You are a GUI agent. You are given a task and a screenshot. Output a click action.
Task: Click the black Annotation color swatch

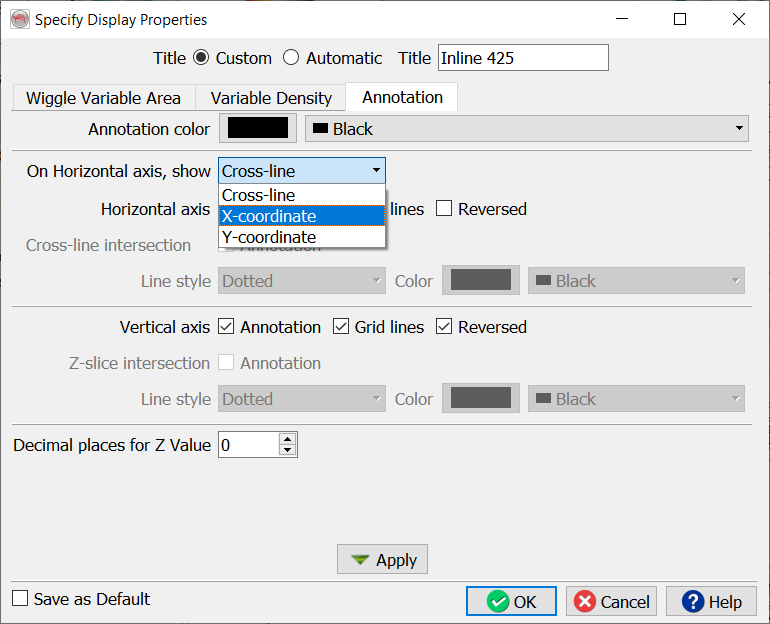pos(258,128)
